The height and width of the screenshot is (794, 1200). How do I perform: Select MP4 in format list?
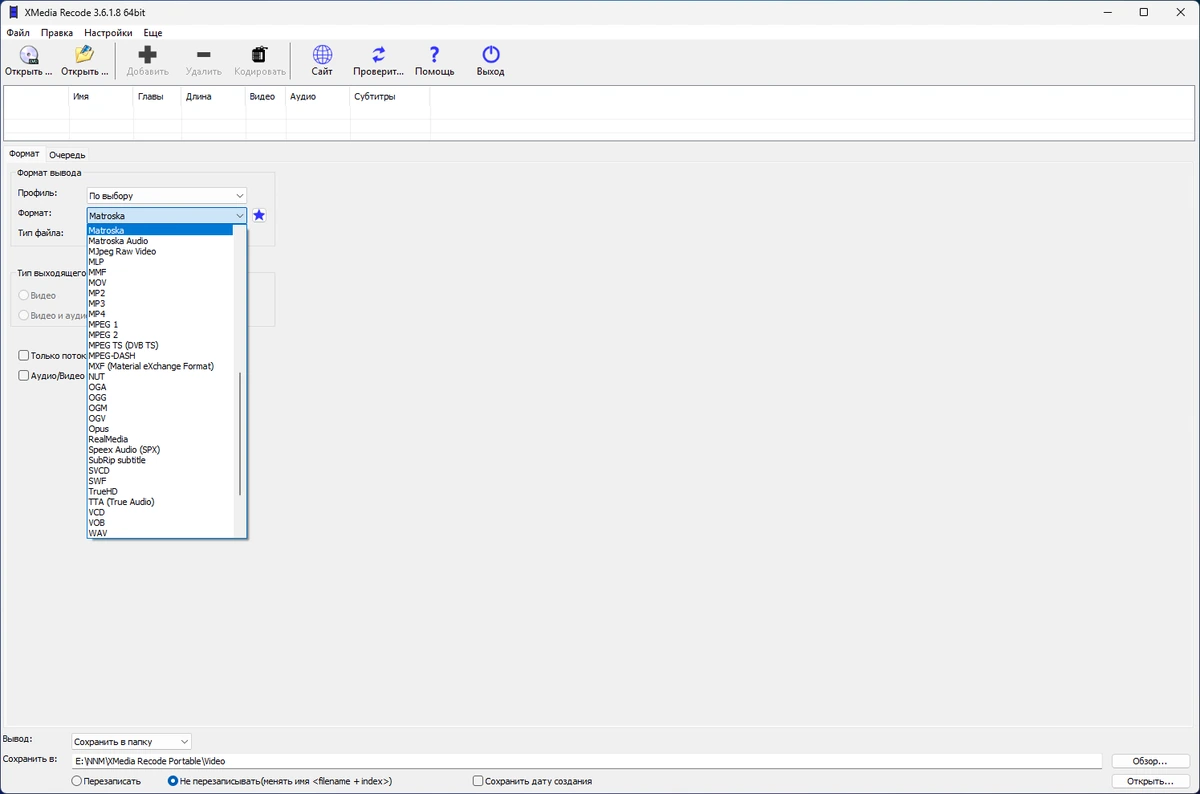(160, 314)
